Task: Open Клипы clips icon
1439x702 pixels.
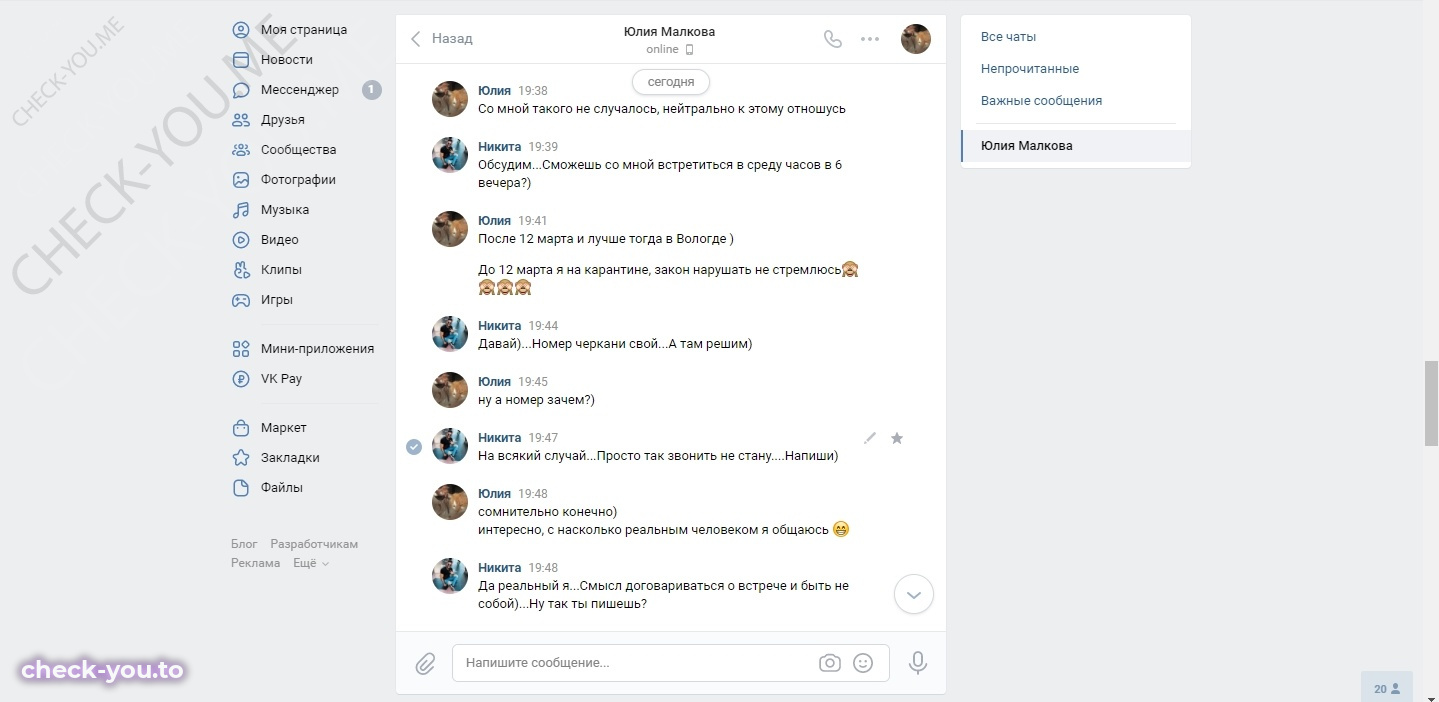Action: pyautogui.click(x=241, y=270)
